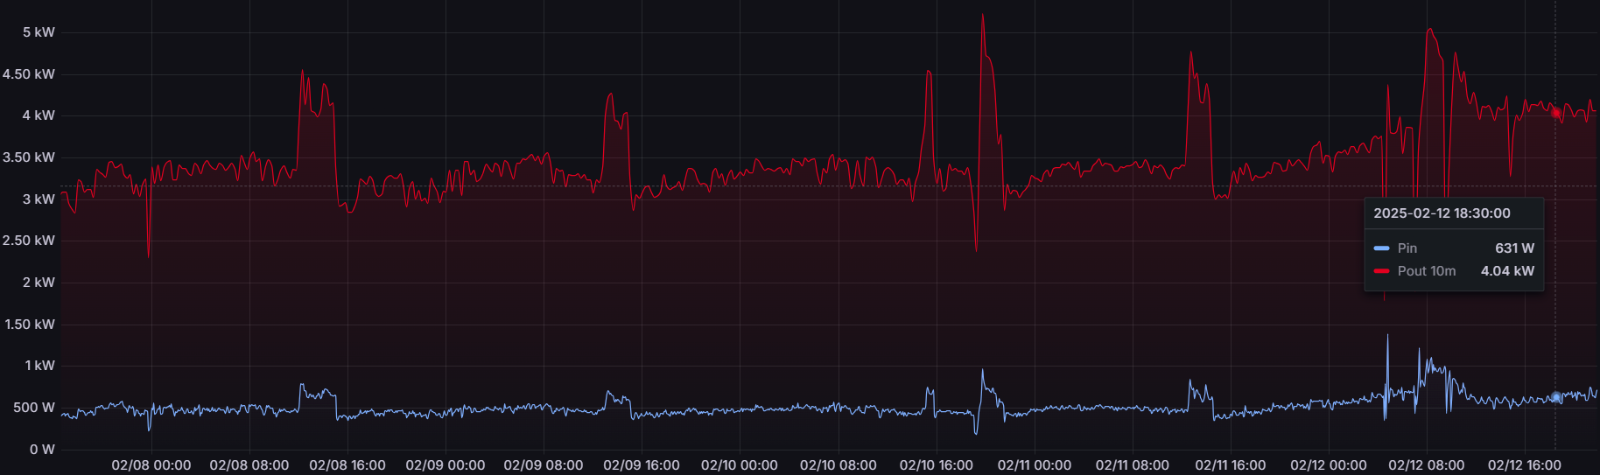This screenshot has height=475, width=1600.
Task: Click the '3.50 kW' y-axis label
Action: click(29, 157)
